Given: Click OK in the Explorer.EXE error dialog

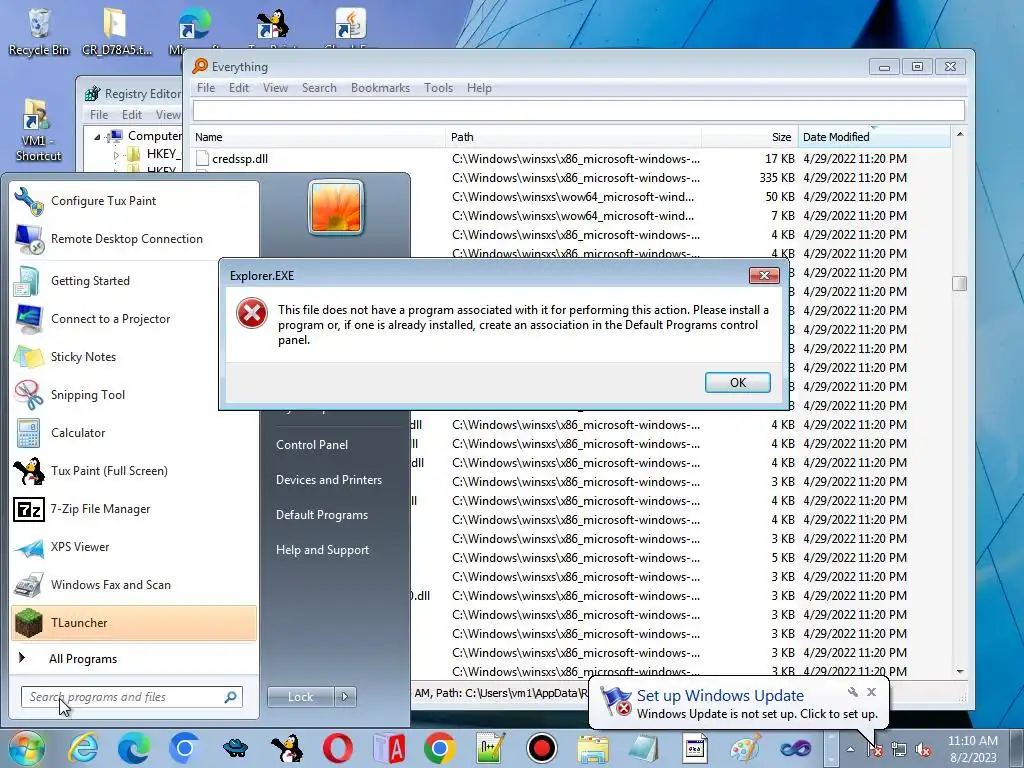Looking at the screenshot, I should point(737,382).
